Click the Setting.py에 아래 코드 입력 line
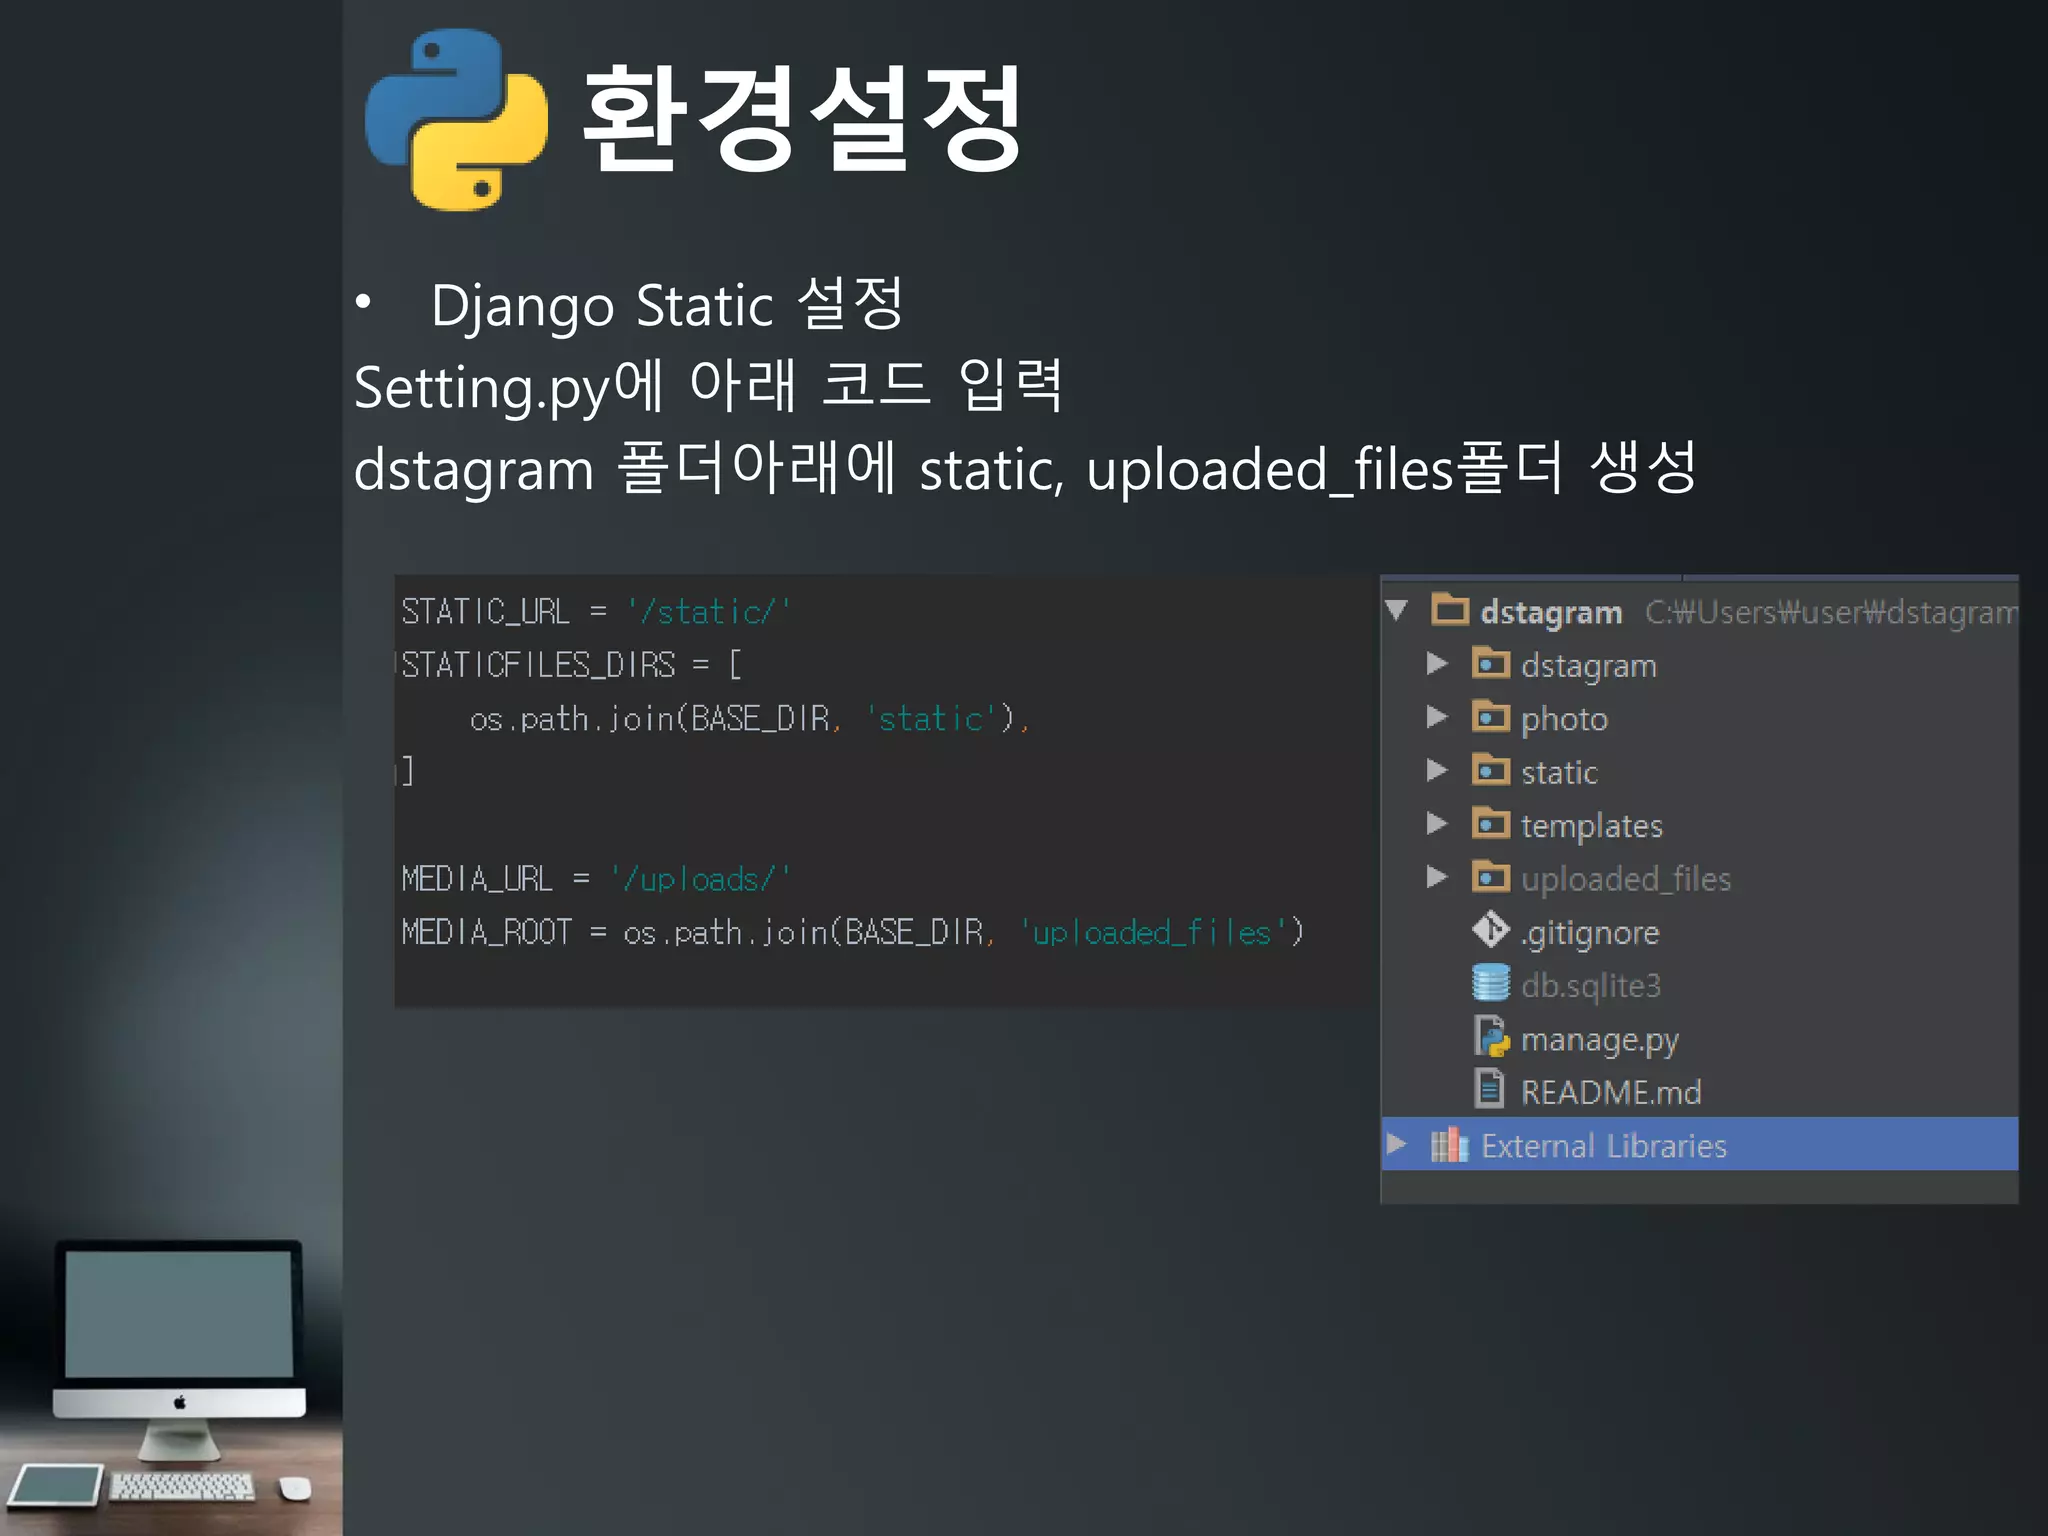This screenshot has width=2048, height=1536. tap(708, 386)
